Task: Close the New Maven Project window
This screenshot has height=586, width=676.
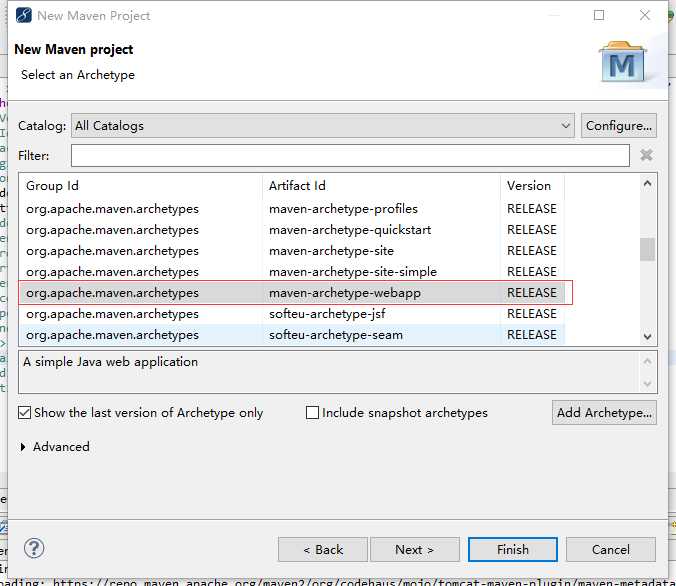Action: [645, 15]
